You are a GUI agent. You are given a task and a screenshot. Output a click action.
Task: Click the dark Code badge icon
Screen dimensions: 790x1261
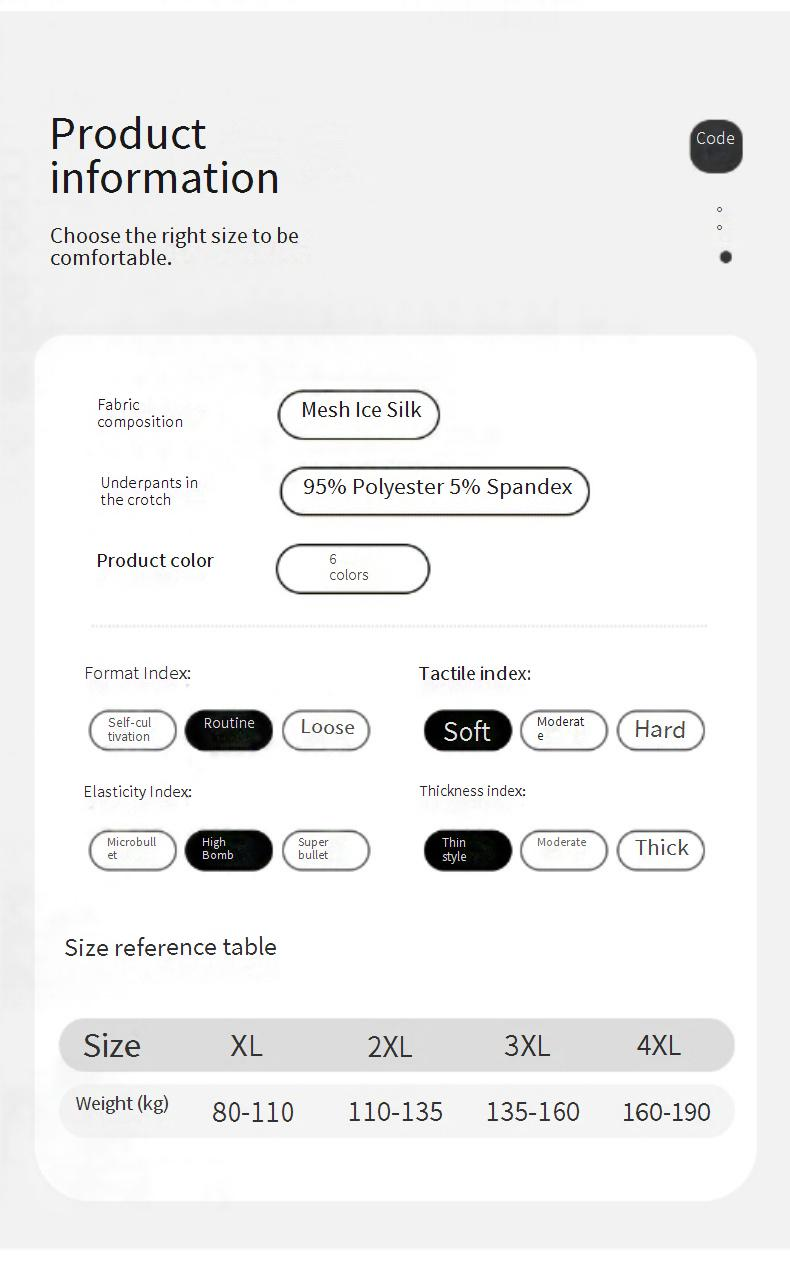tap(716, 146)
